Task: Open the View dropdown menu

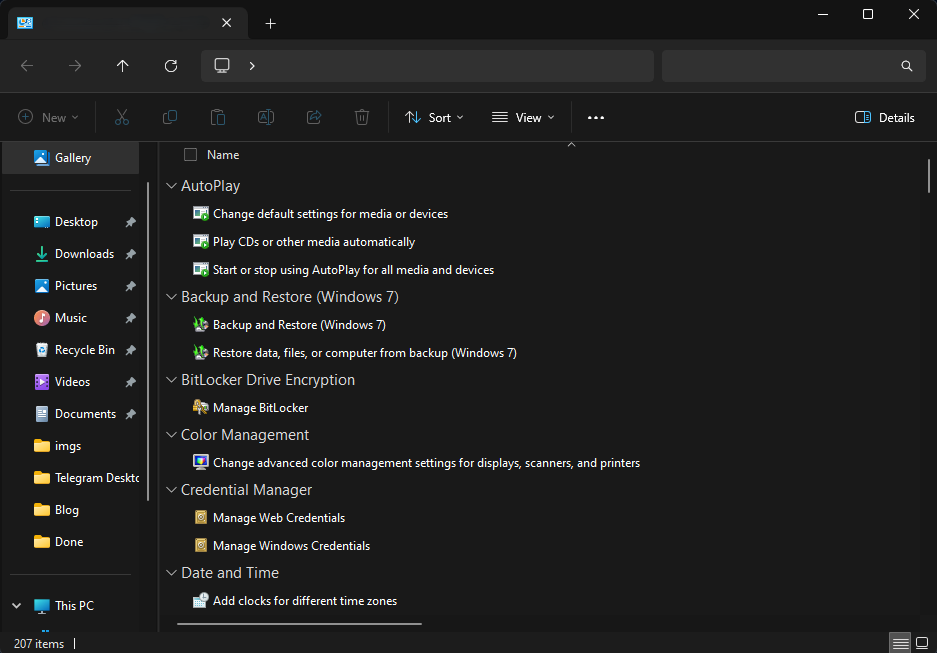Action: click(x=523, y=118)
